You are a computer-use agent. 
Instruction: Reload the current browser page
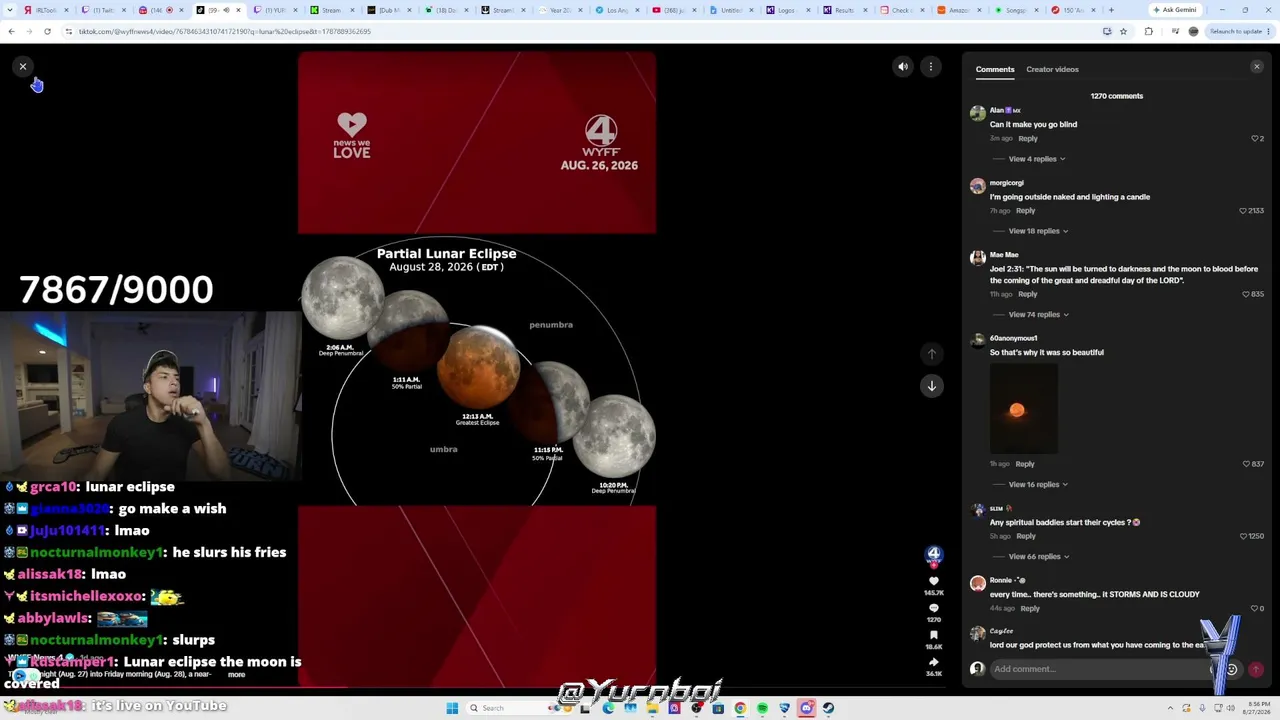click(x=47, y=31)
